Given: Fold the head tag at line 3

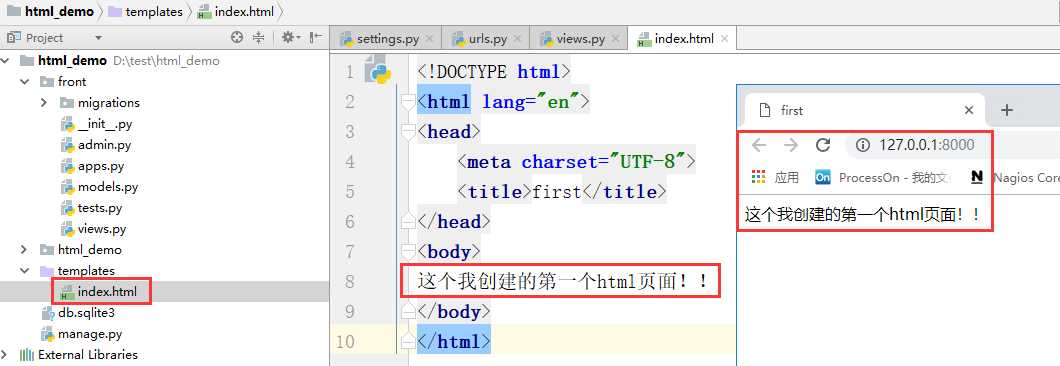Looking at the screenshot, I should click(408, 132).
